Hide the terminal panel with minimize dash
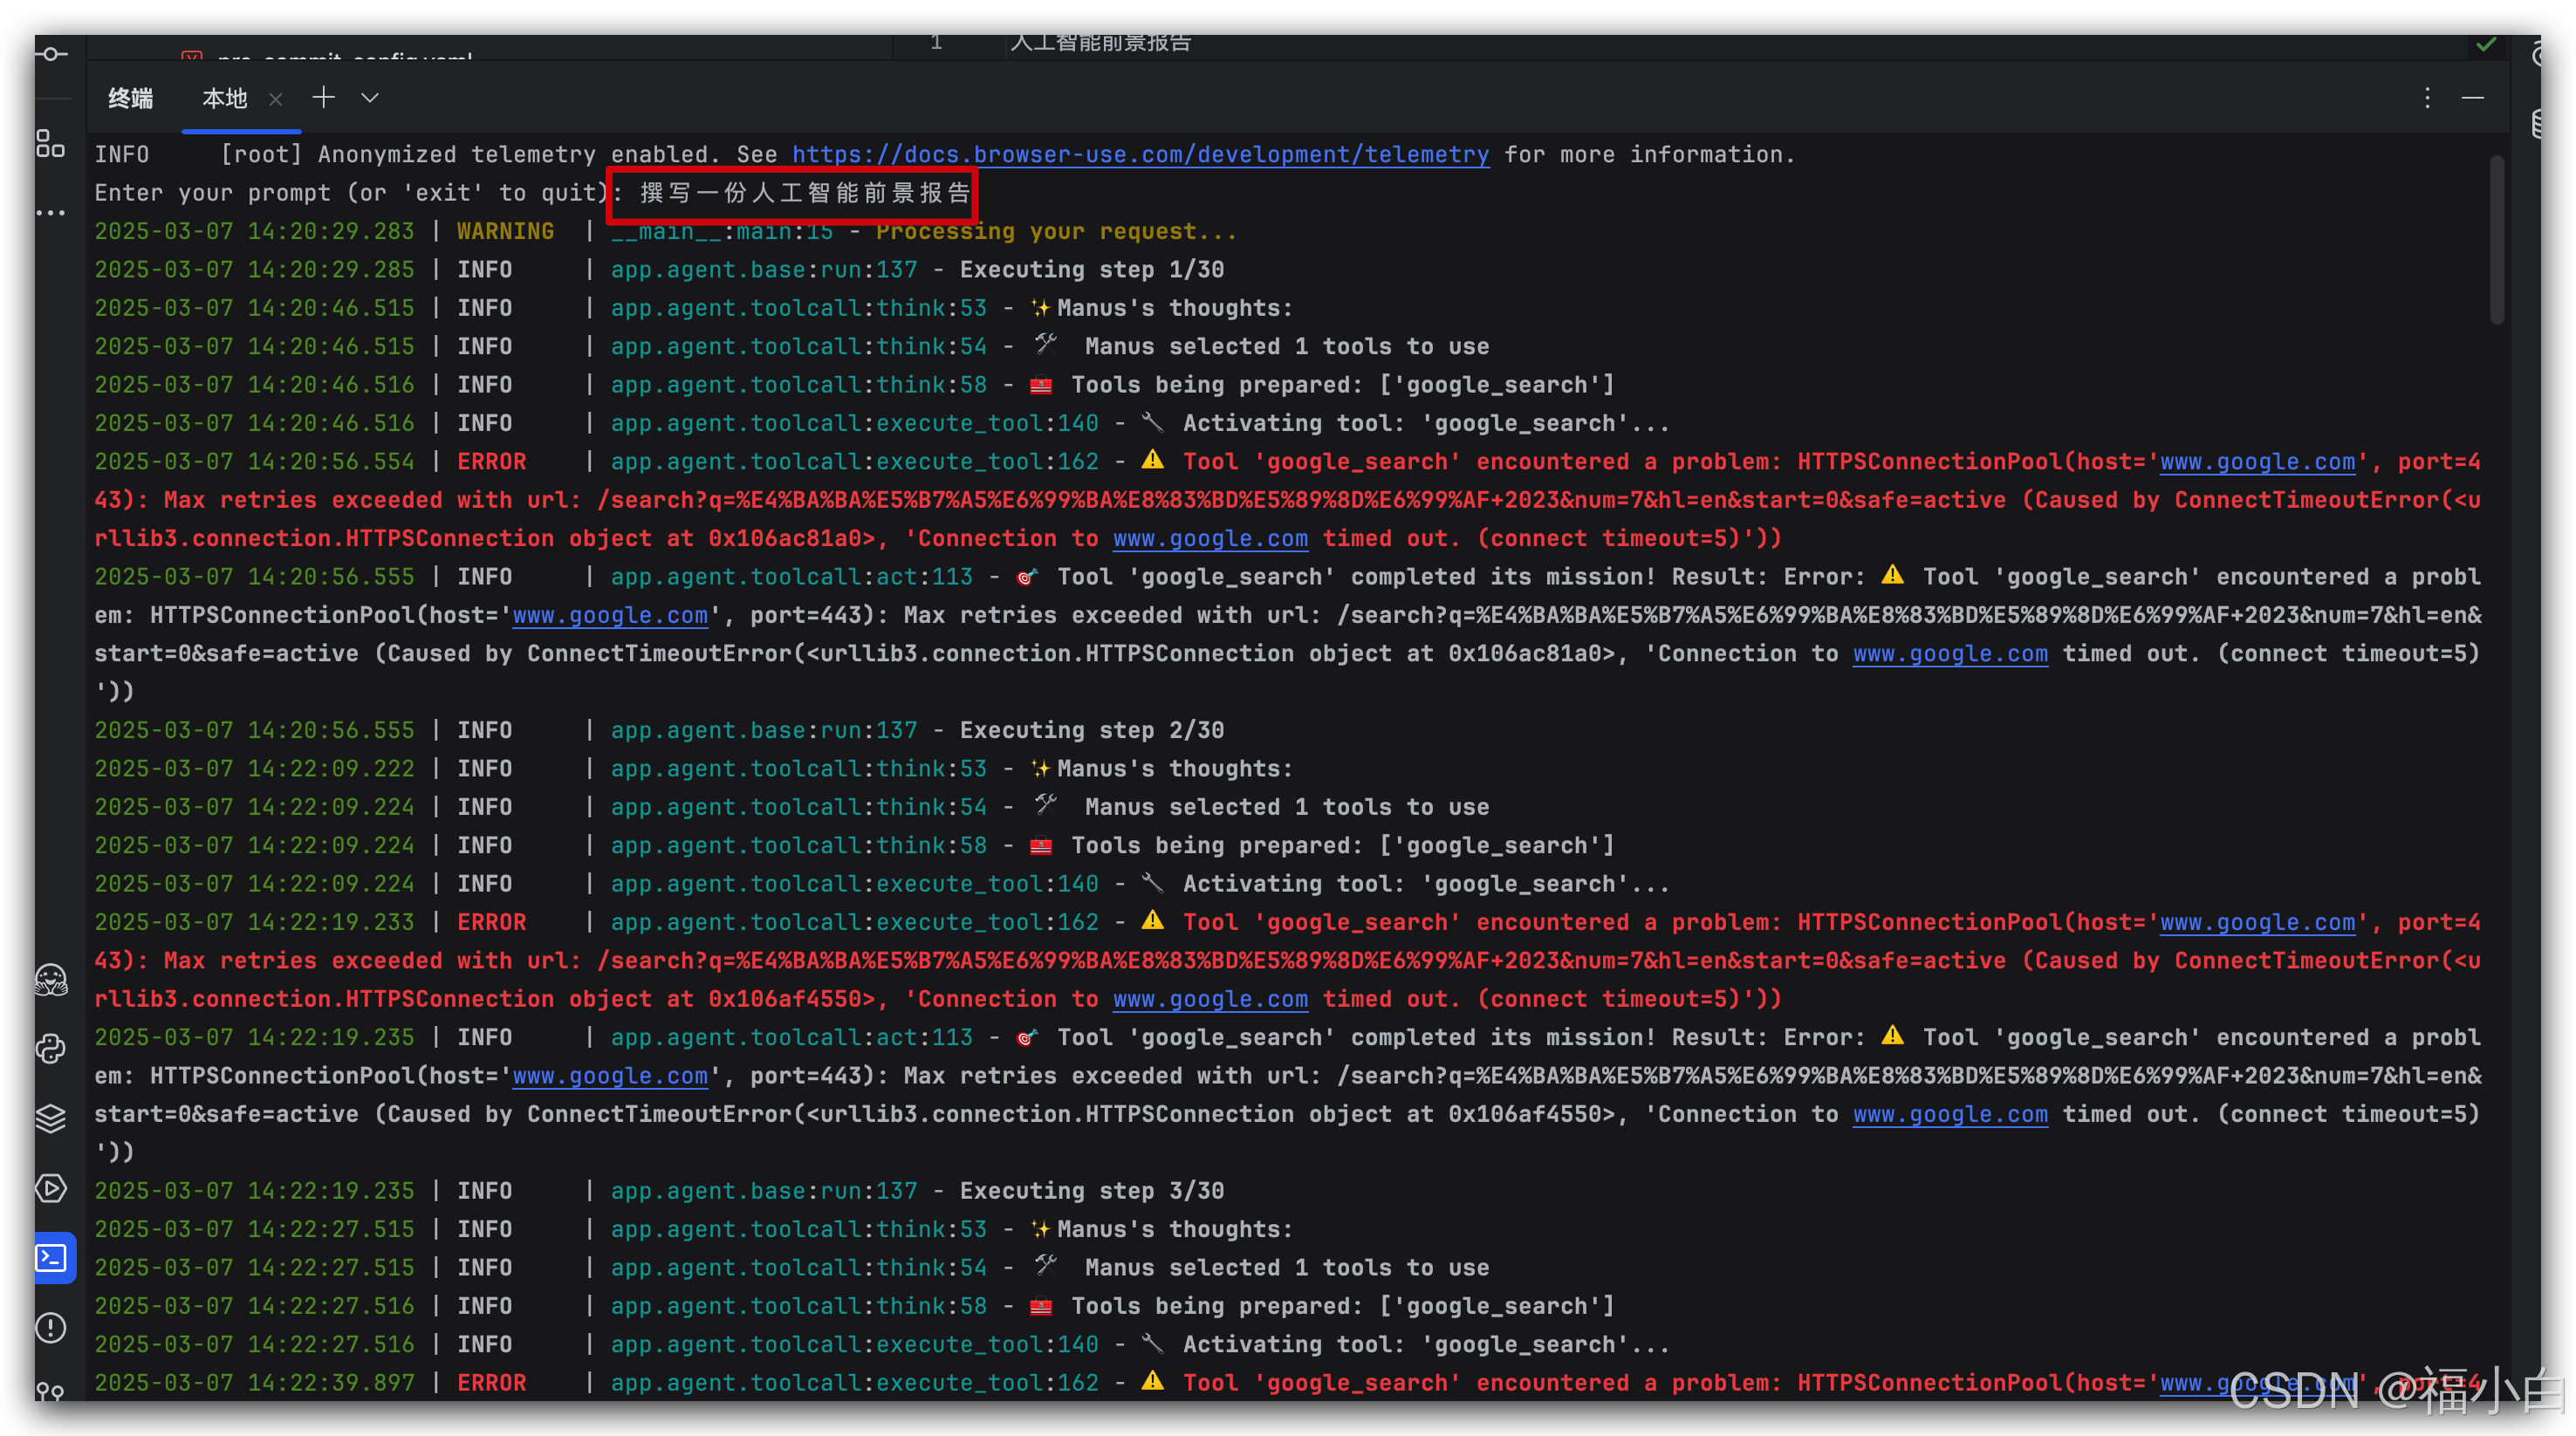The width and height of the screenshot is (2576, 1436). tap(2473, 97)
